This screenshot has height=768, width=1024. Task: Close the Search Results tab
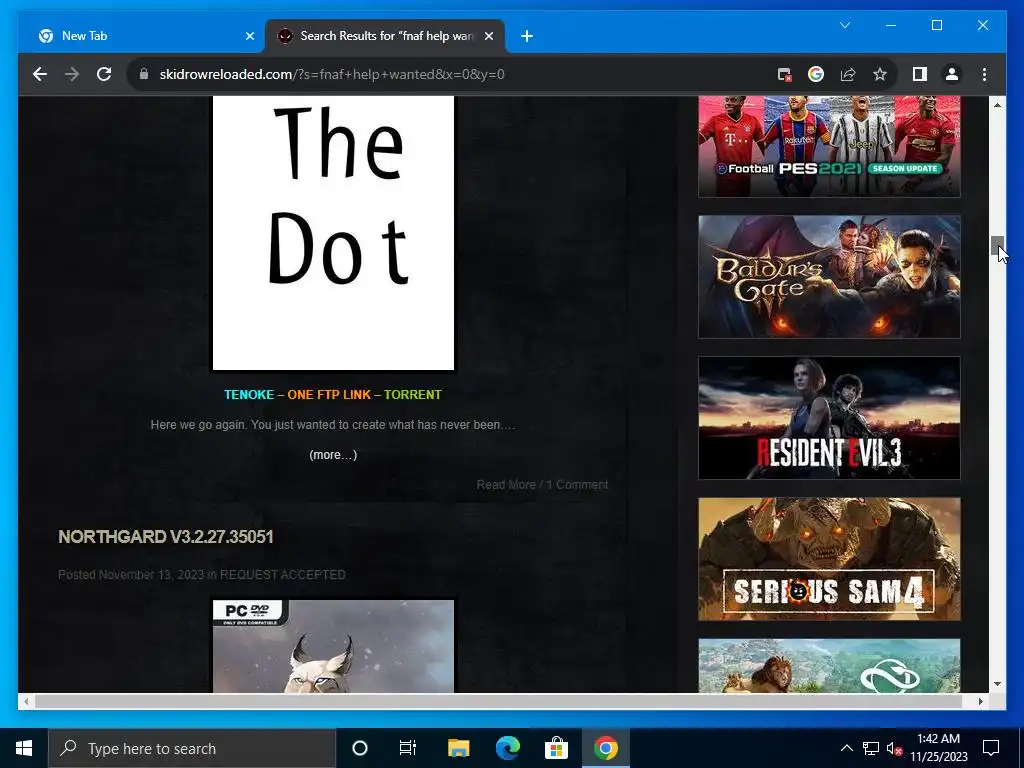[488, 36]
